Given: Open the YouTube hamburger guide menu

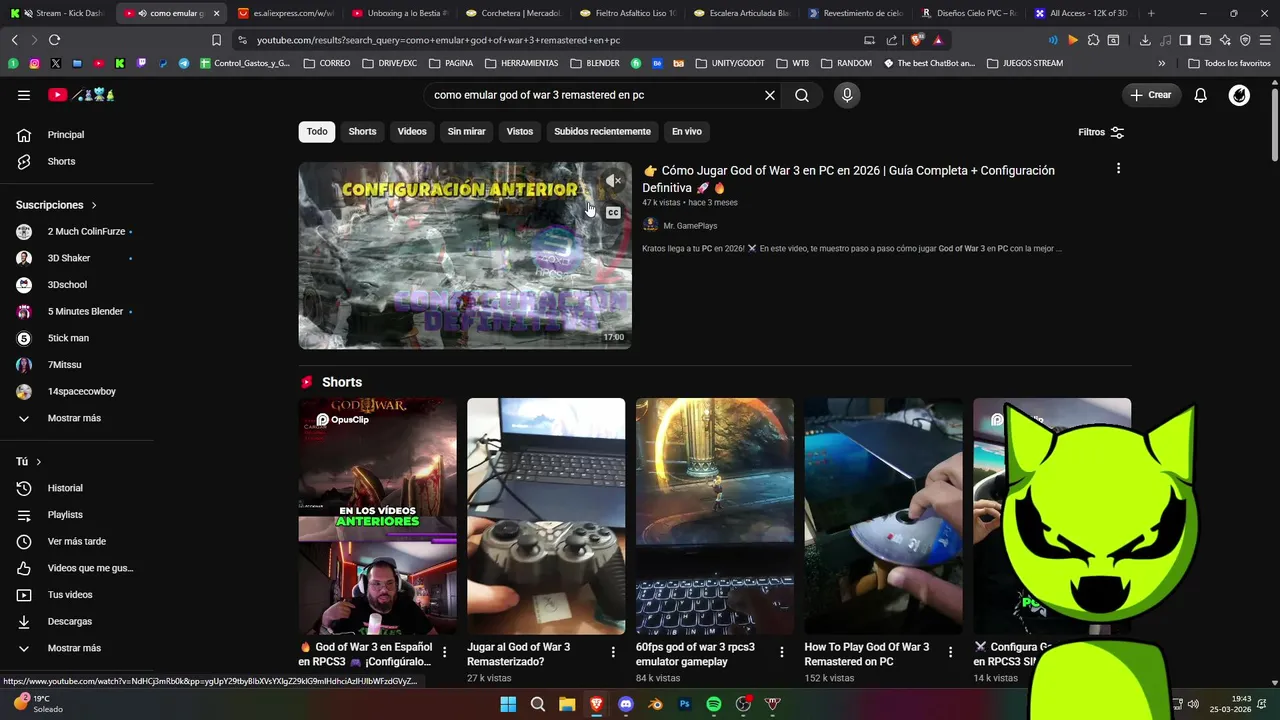Looking at the screenshot, I should [24, 95].
